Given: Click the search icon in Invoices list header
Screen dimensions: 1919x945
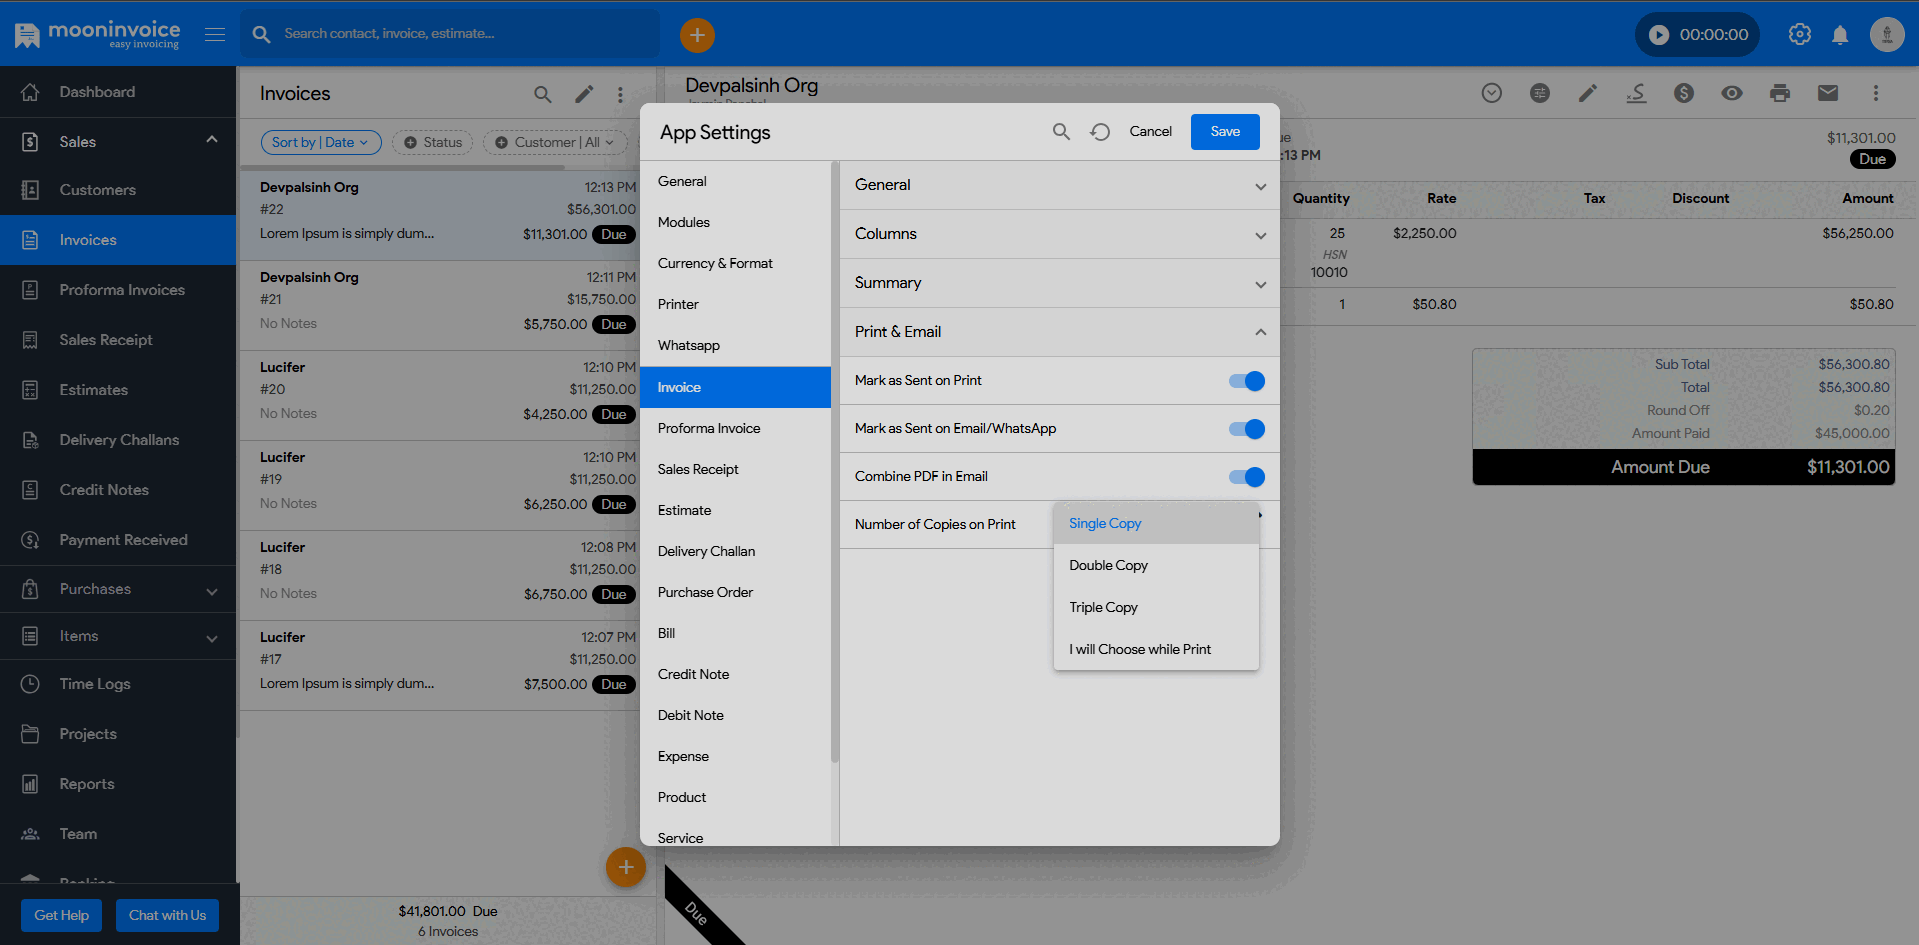Looking at the screenshot, I should [542, 94].
